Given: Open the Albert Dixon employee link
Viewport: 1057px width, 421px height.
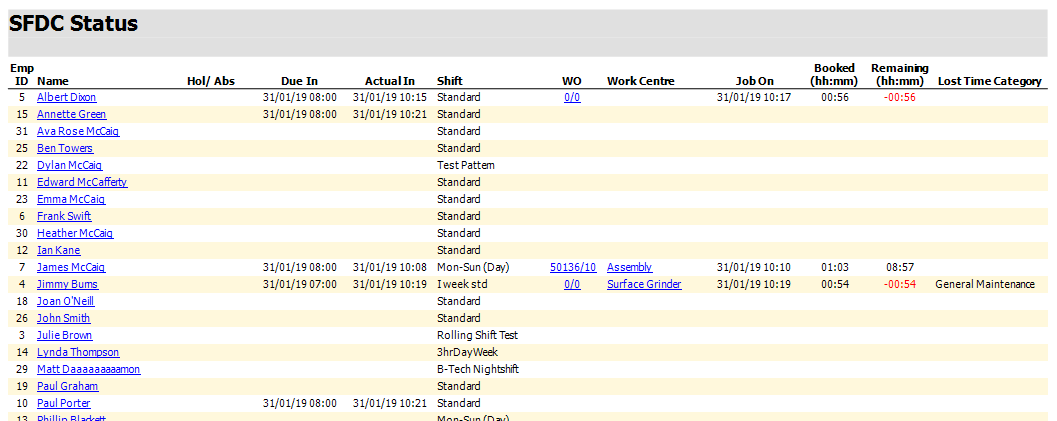Looking at the screenshot, I should click(67, 97).
